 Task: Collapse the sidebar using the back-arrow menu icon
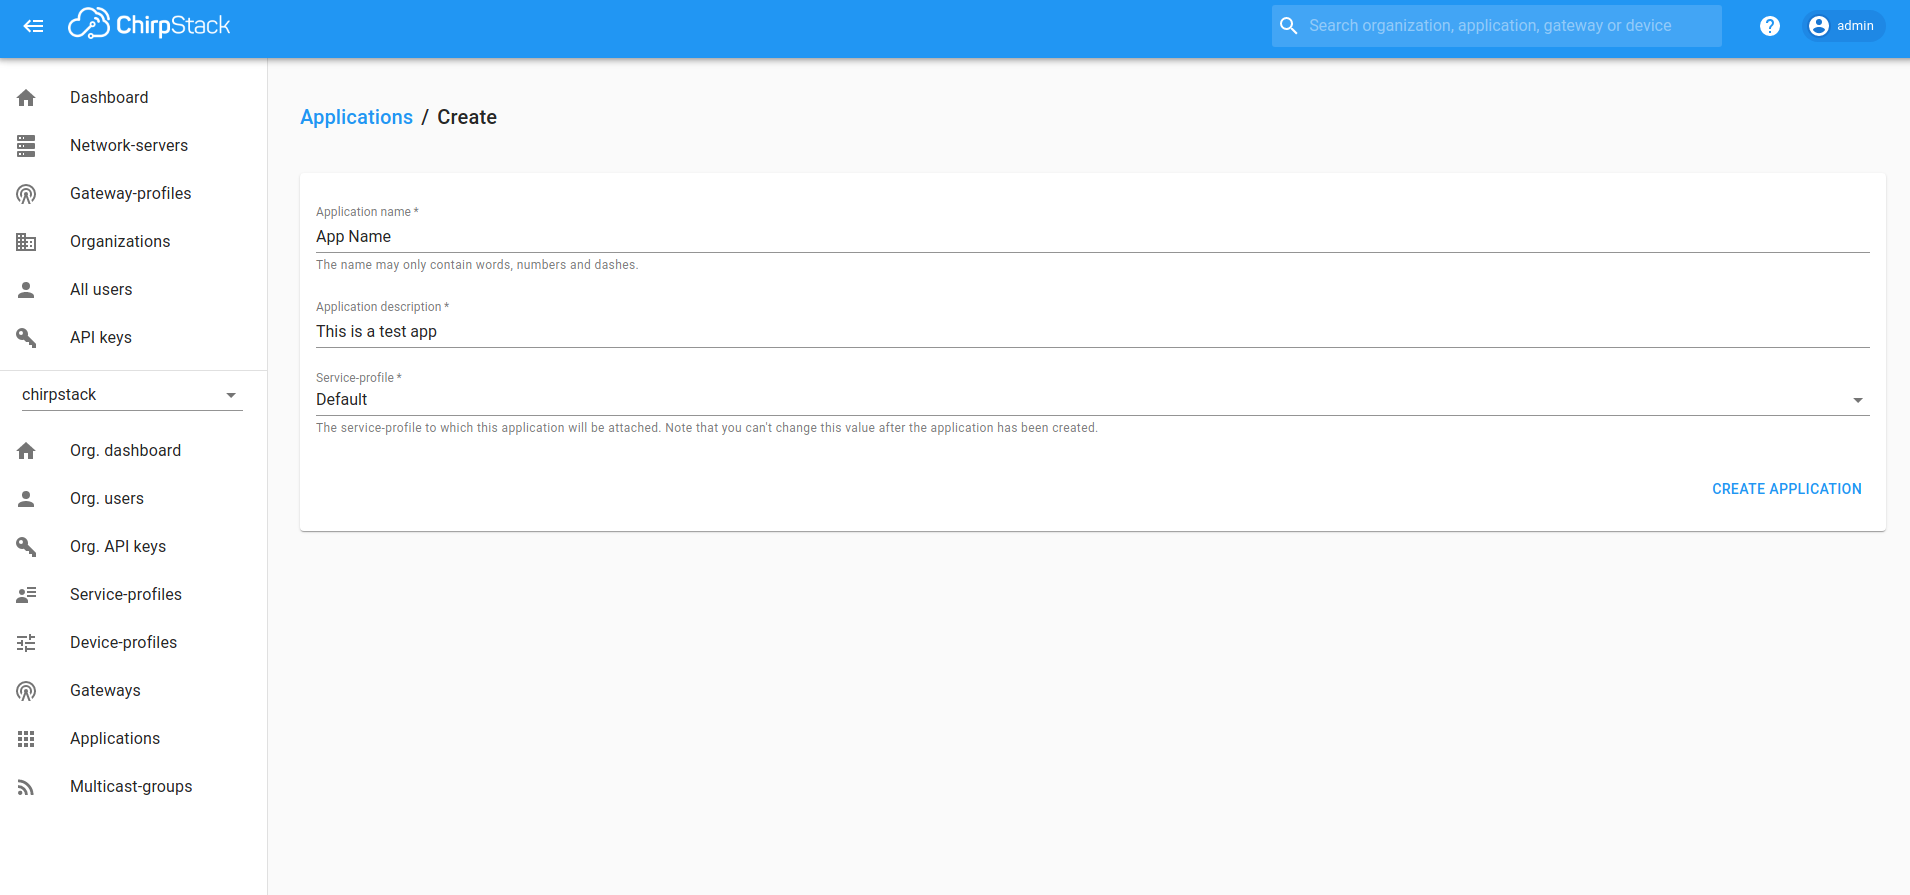click(33, 26)
